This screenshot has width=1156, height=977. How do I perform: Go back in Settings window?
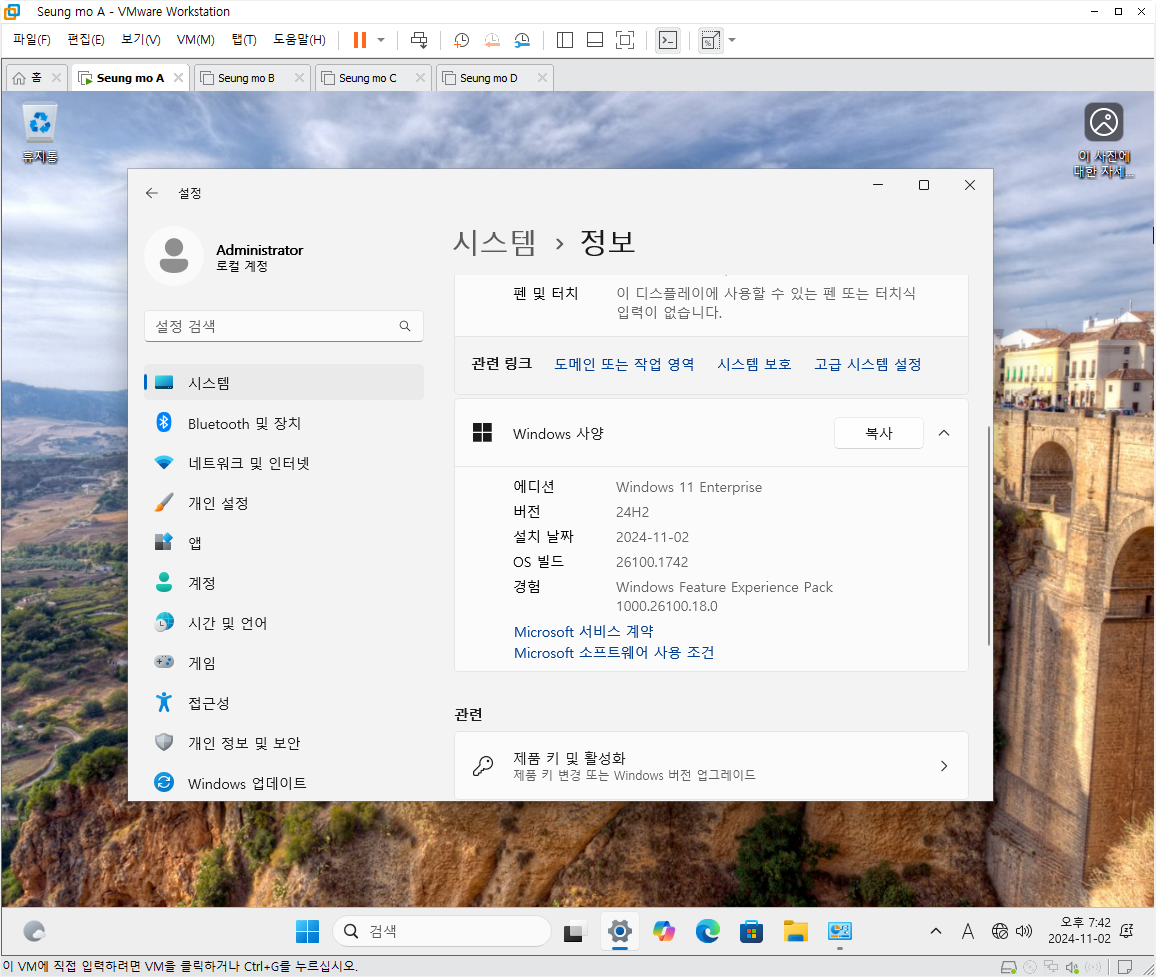[x=152, y=193]
